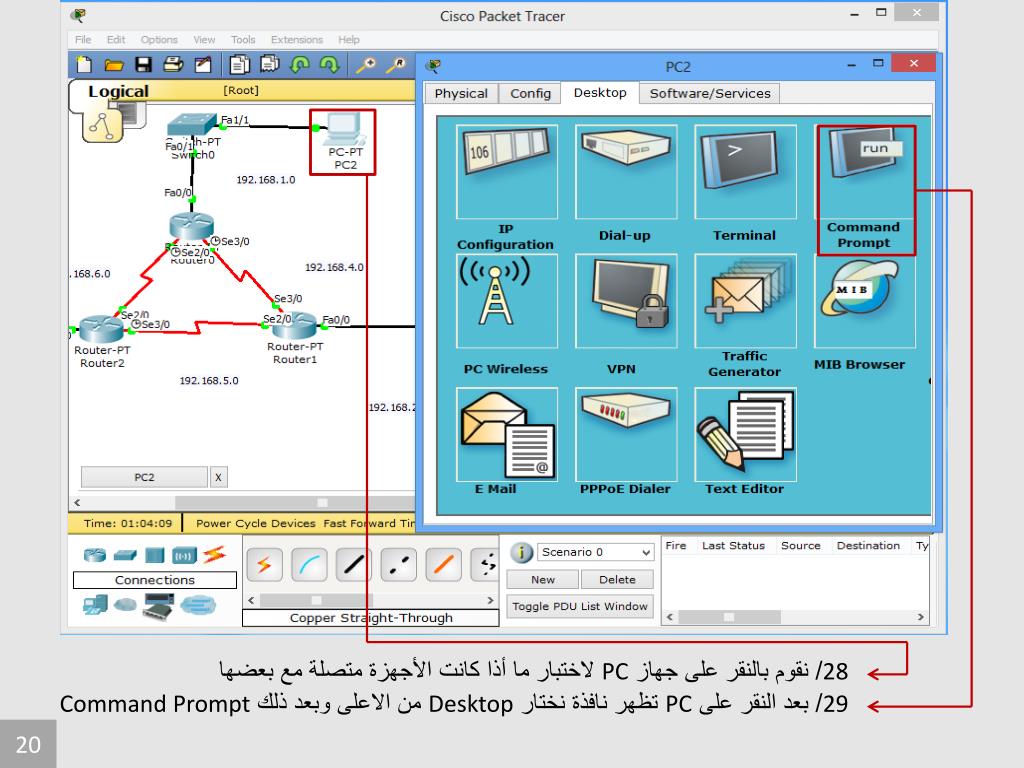Open the View menu

(x=204, y=40)
